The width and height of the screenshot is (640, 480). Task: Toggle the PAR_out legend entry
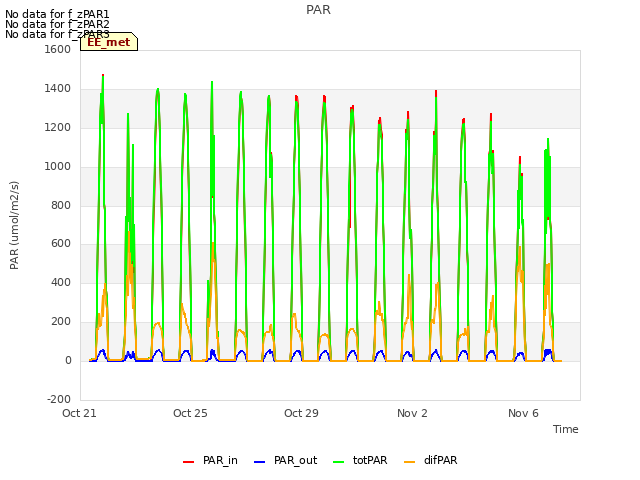click(x=285, y=460)
